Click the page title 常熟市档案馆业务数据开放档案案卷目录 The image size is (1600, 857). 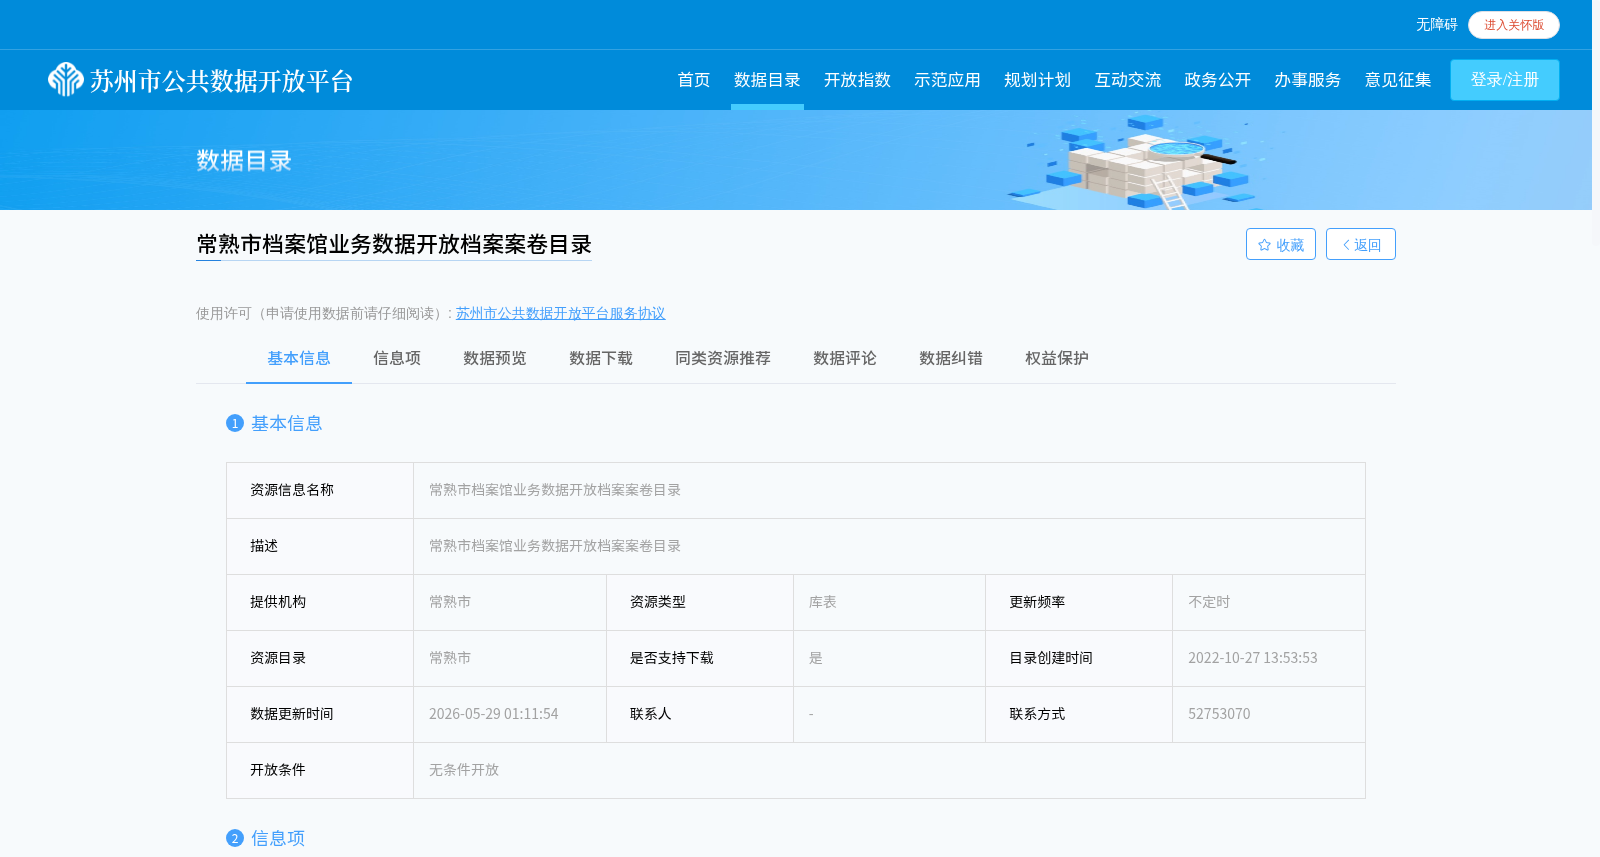pos(394,245)
